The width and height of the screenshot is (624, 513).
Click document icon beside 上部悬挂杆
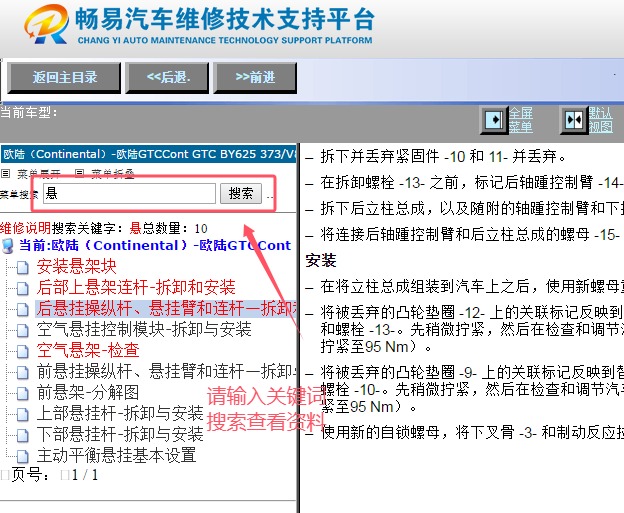tap(23, 414)
